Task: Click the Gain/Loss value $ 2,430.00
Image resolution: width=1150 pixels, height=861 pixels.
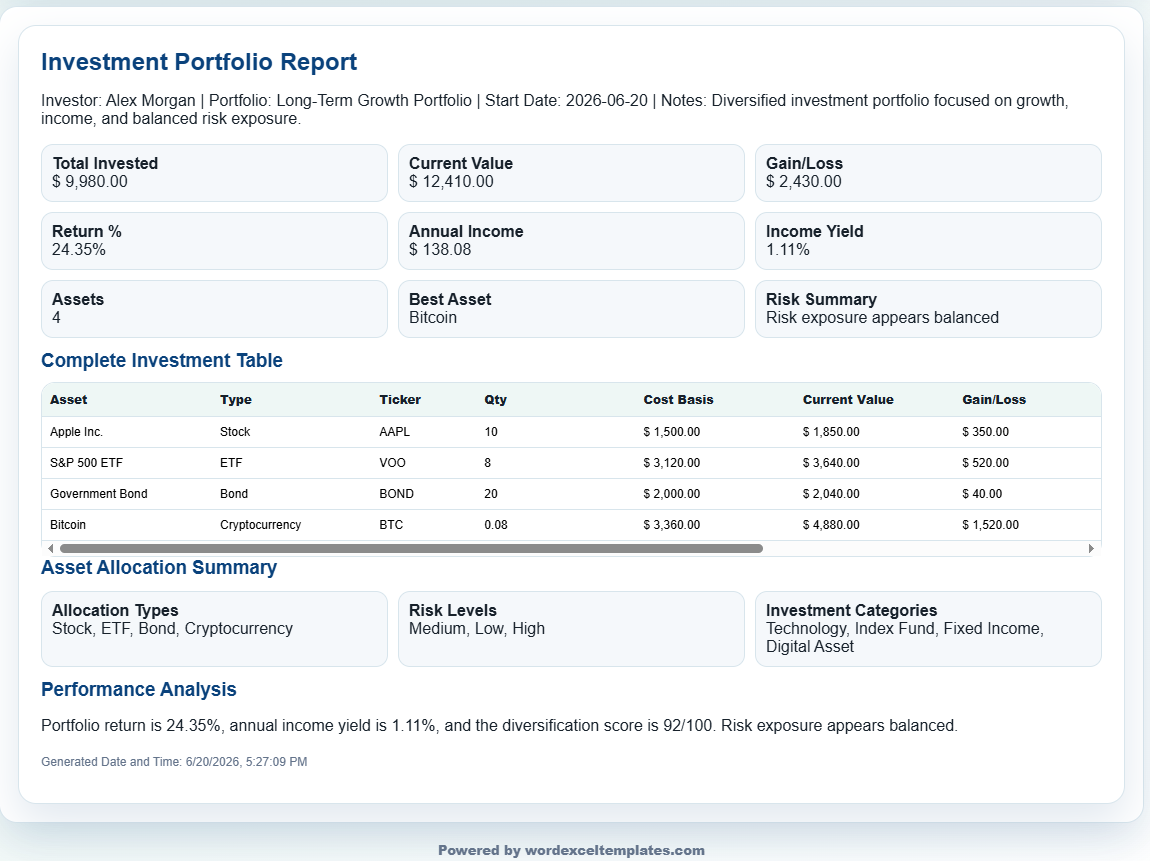Action: tap(804, 182)
